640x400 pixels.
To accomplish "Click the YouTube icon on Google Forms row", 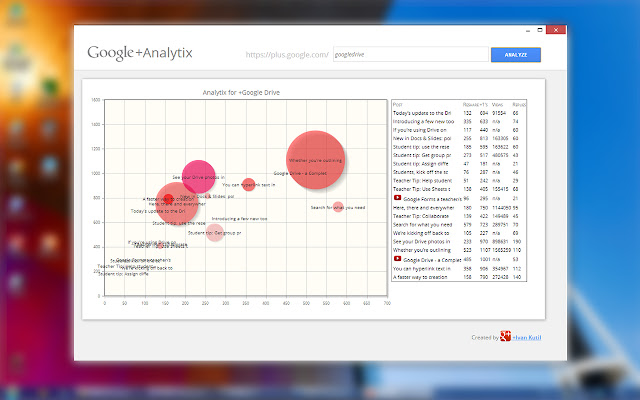I will point(397,198).
